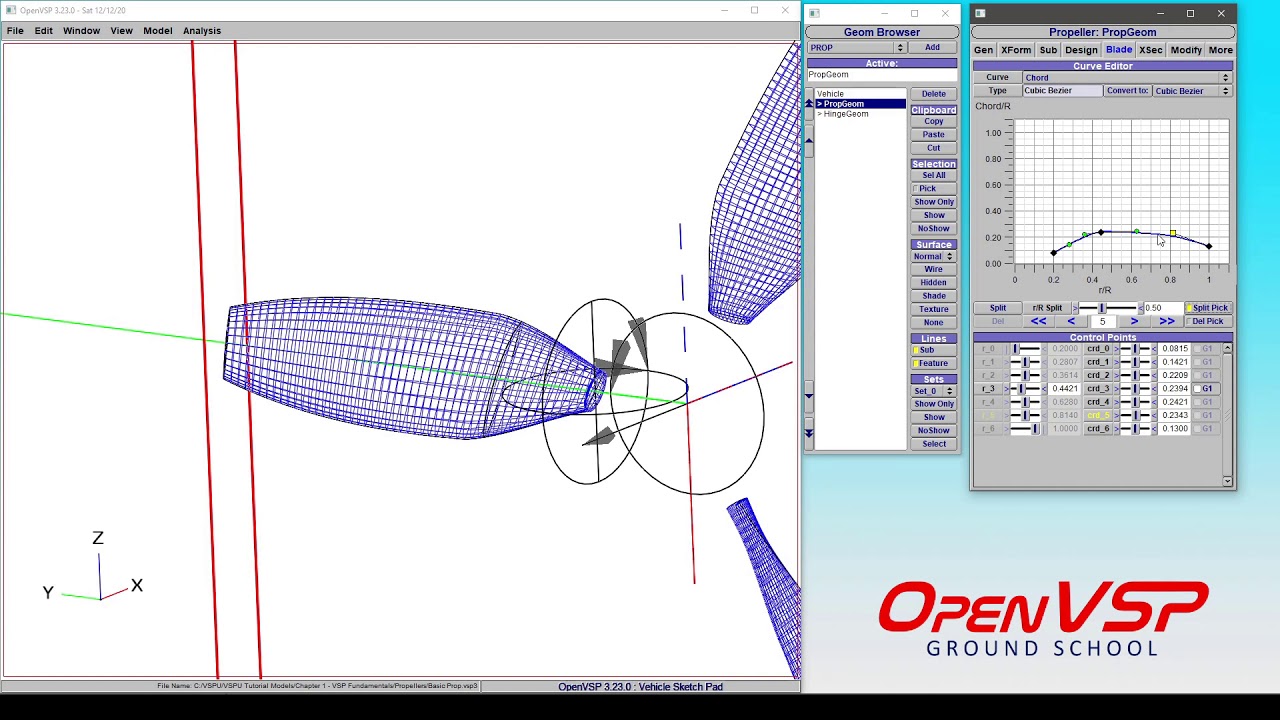Image resolution: width=1280 pixels, height=720 pixels.
Task: Enable G1 continuity for crd_4
Action: (x=1206, y=402)
